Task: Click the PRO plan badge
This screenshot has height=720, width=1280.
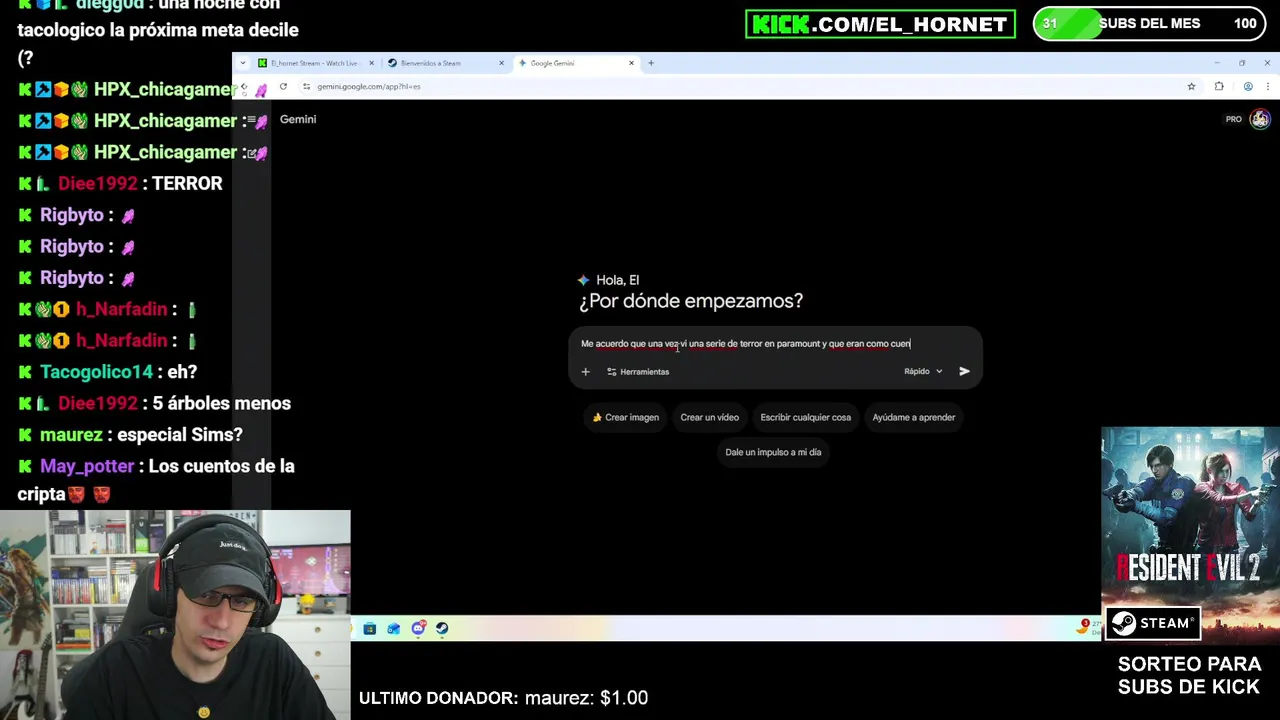Action: pos(1233,120)
